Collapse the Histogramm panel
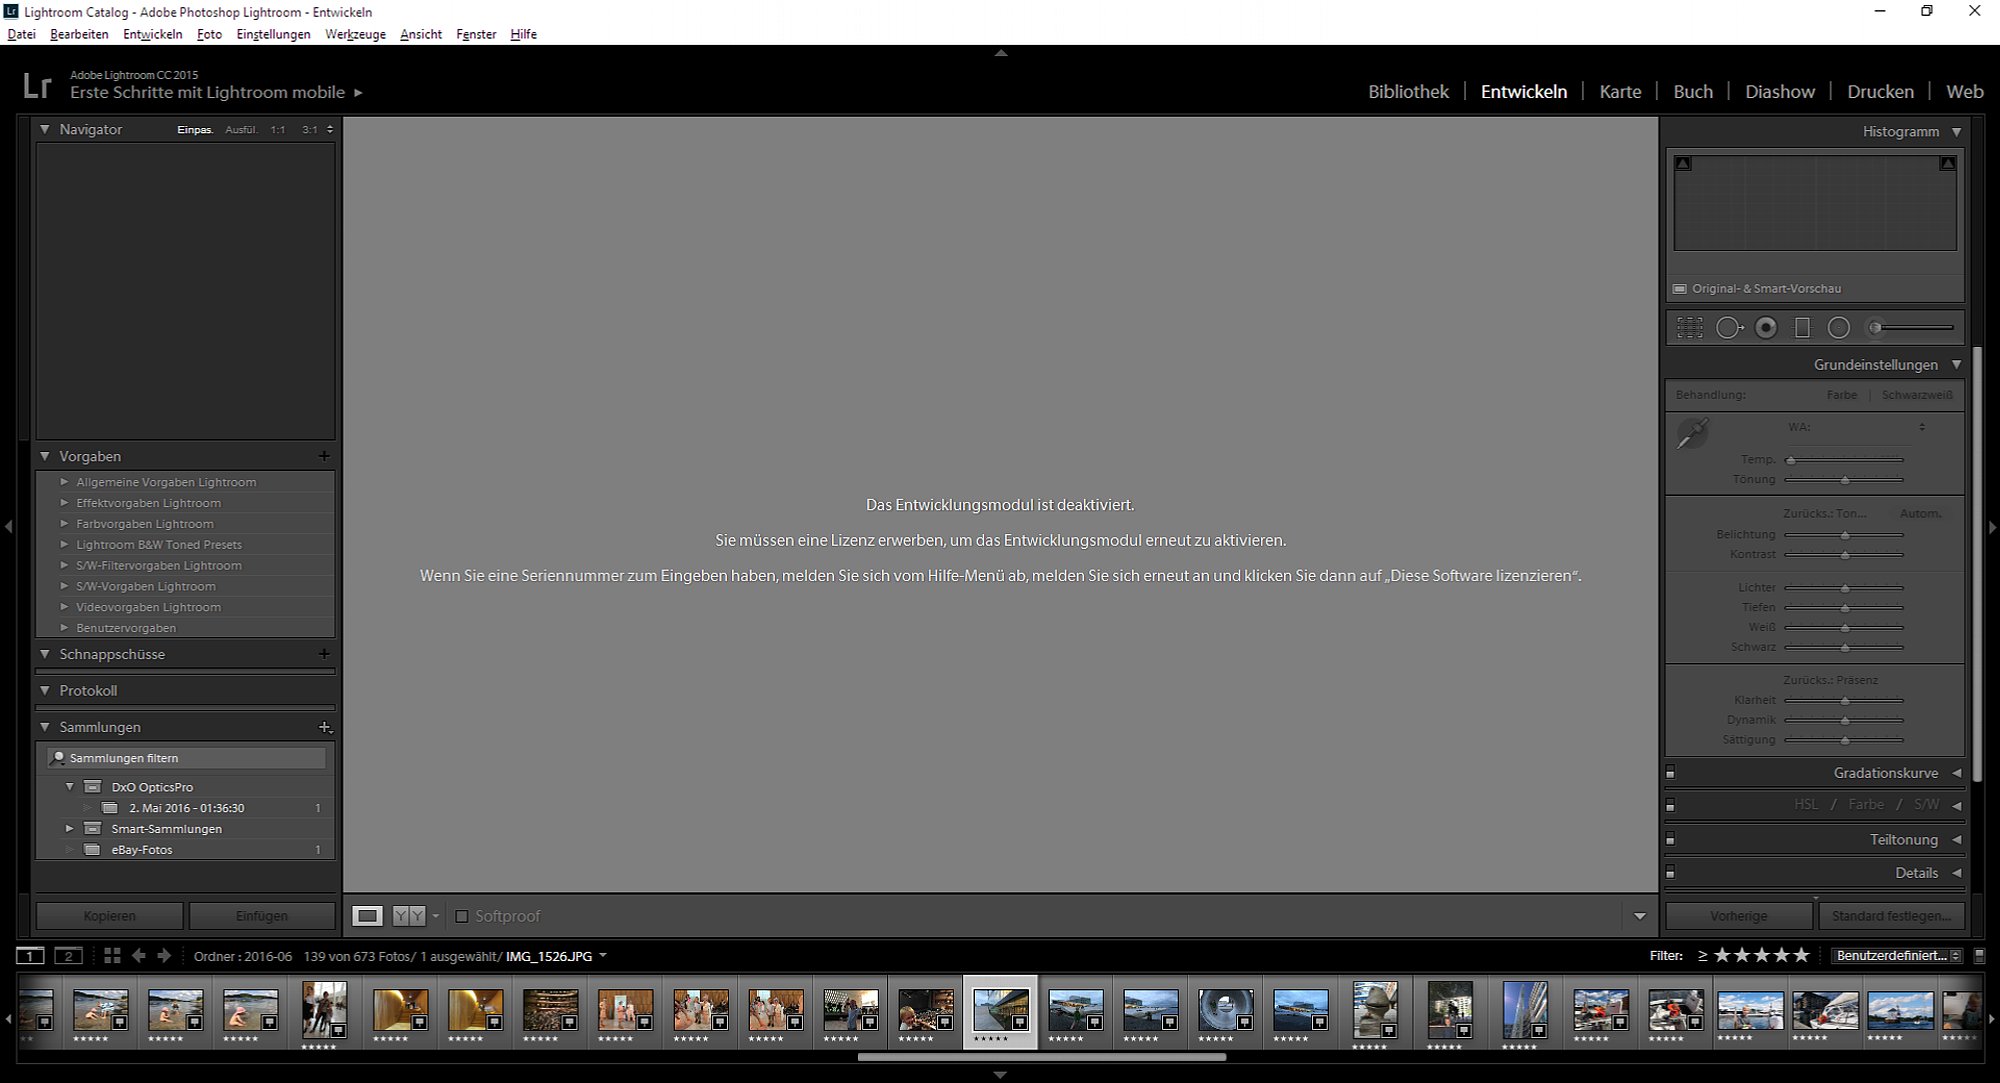 1956,132
